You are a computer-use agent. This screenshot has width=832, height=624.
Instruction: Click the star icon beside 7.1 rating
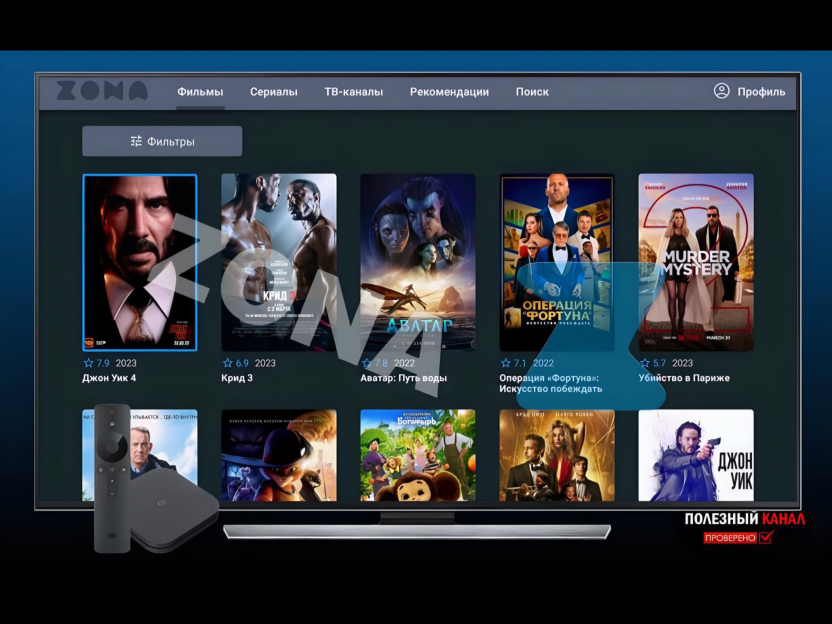pos(506,363)
